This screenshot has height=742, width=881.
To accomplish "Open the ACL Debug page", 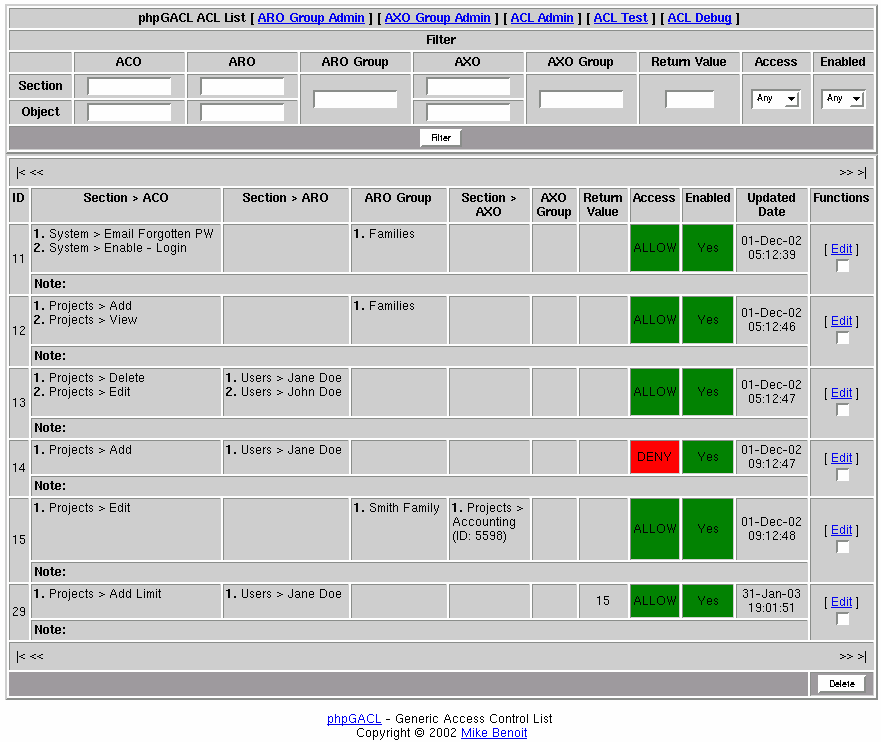I will [x=699, y=18].
